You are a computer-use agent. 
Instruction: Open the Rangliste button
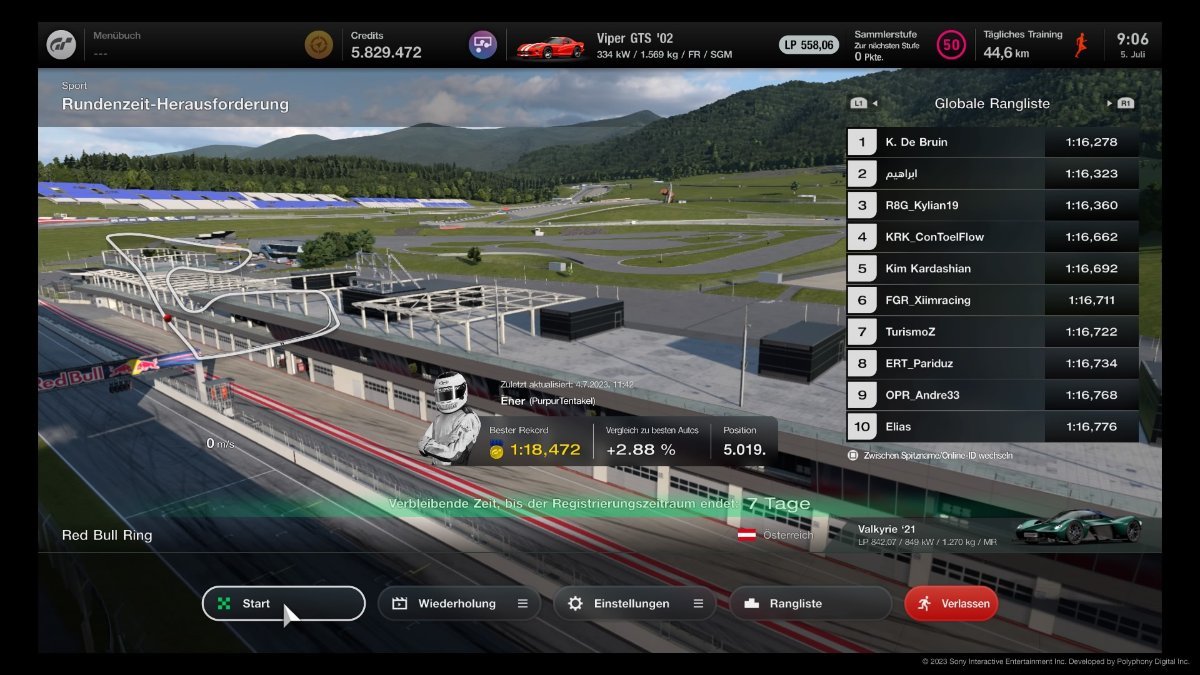[810, 604]
